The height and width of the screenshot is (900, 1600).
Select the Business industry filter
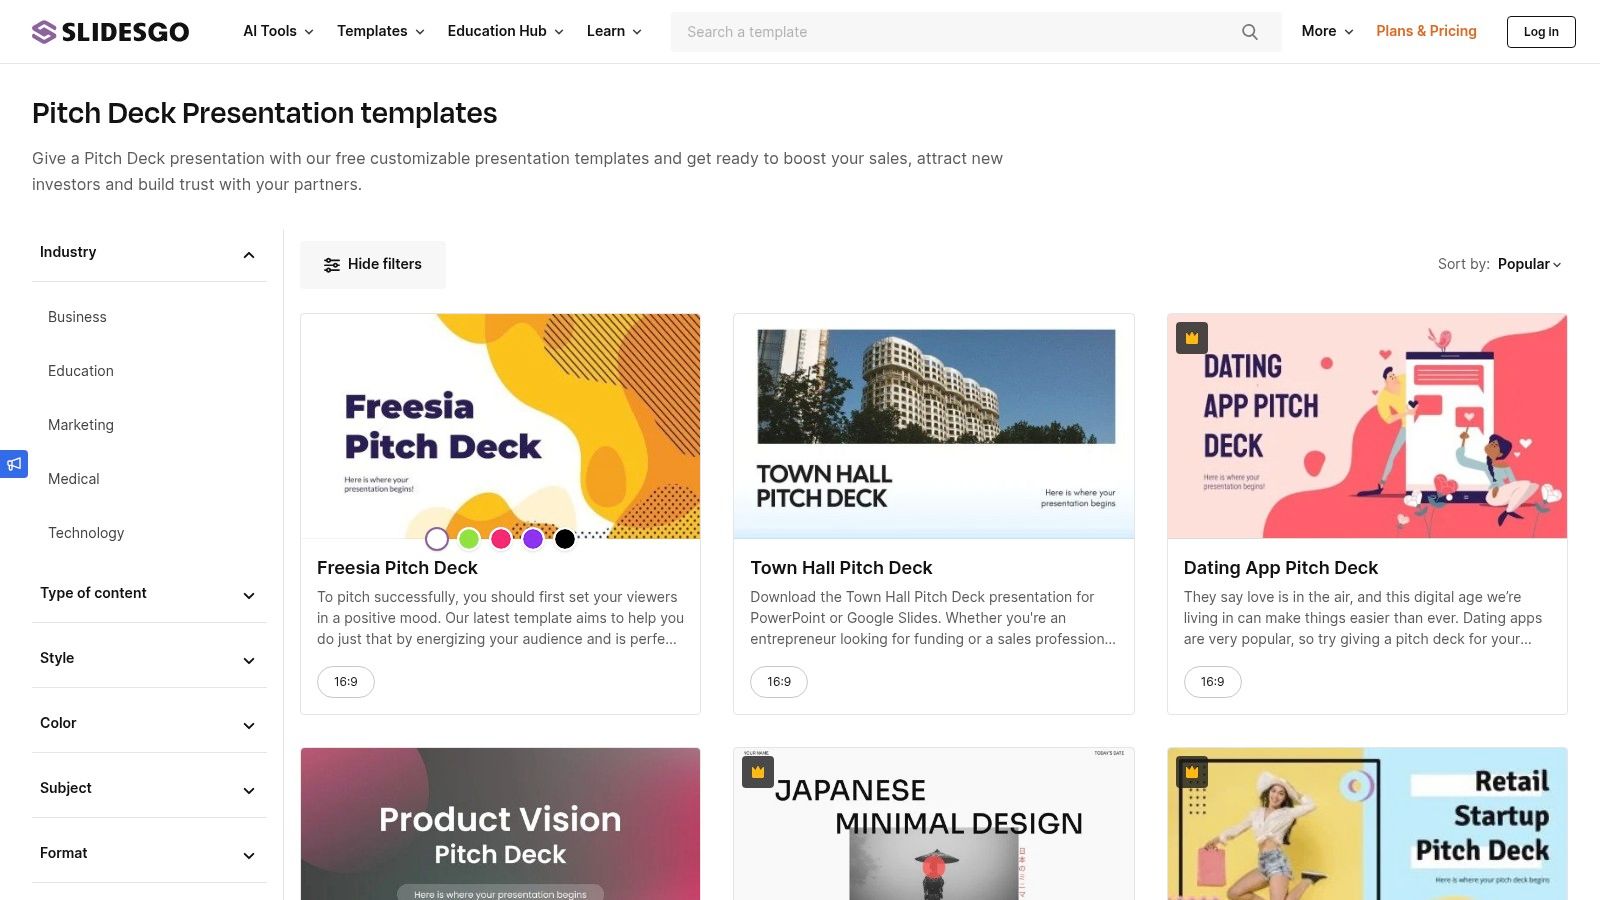point(77,317)
